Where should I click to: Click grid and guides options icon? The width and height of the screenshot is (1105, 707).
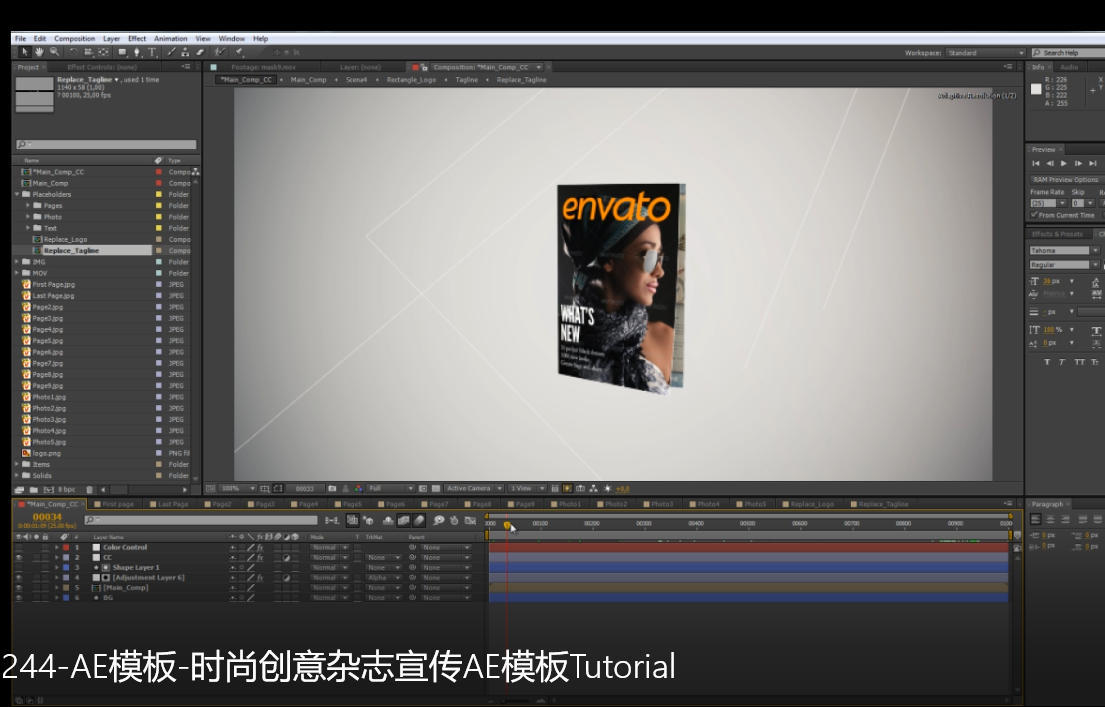pyautogui.click(x=265, y=488)
